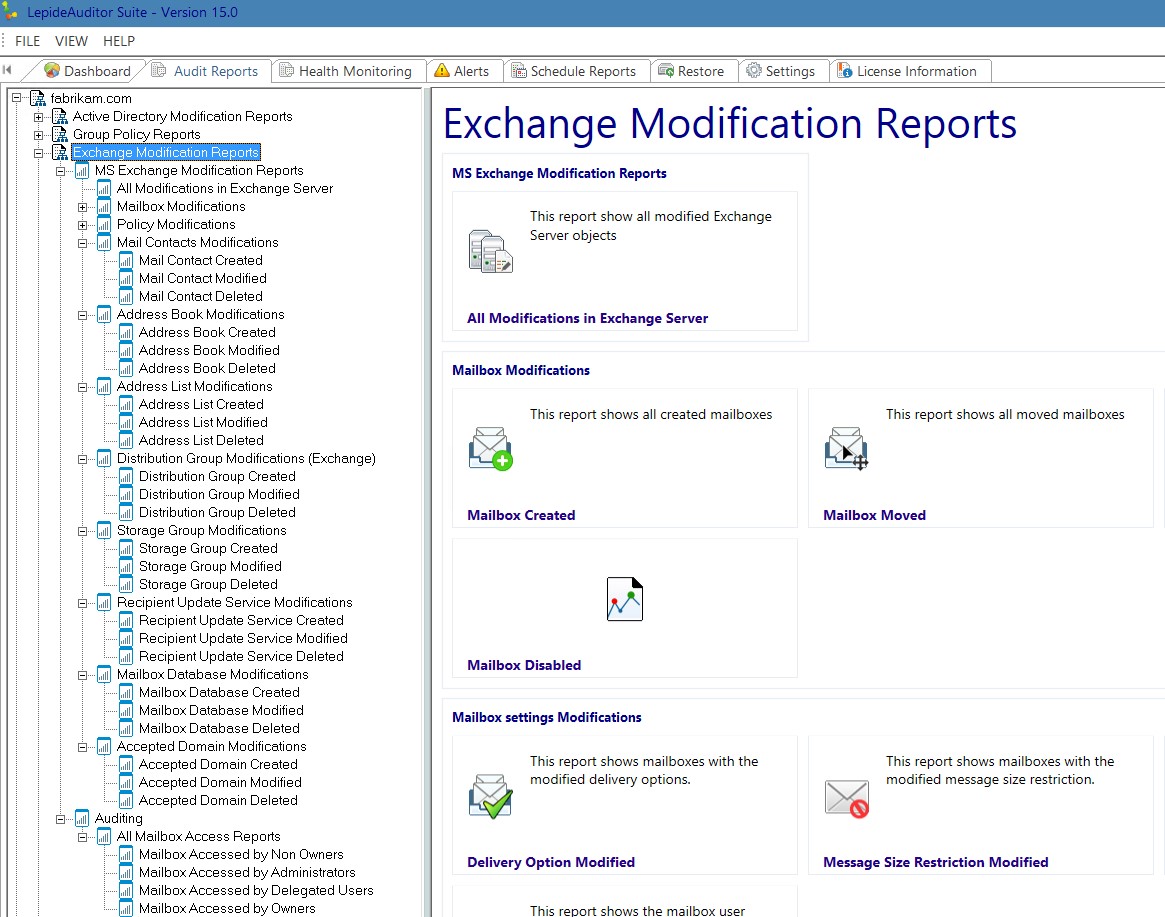Expand the Policy Modifications tree node

point(83,225)
